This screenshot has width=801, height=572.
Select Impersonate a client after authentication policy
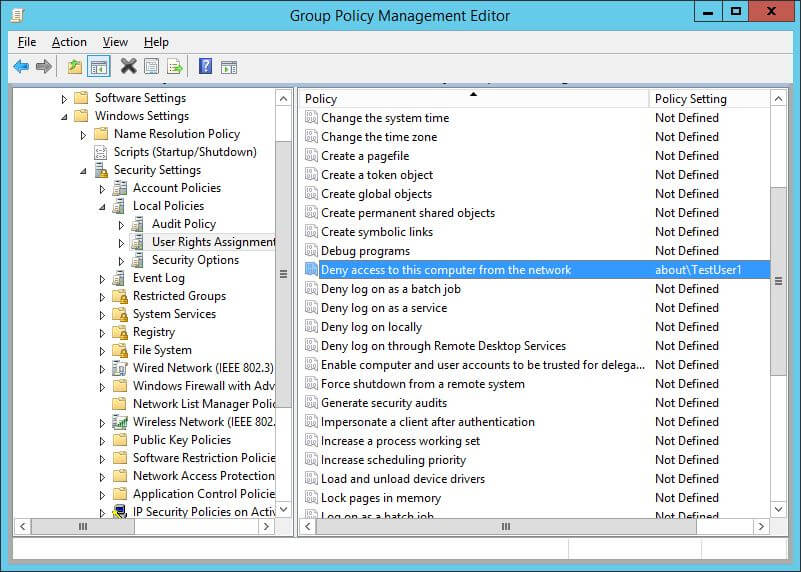pos(428,421)
